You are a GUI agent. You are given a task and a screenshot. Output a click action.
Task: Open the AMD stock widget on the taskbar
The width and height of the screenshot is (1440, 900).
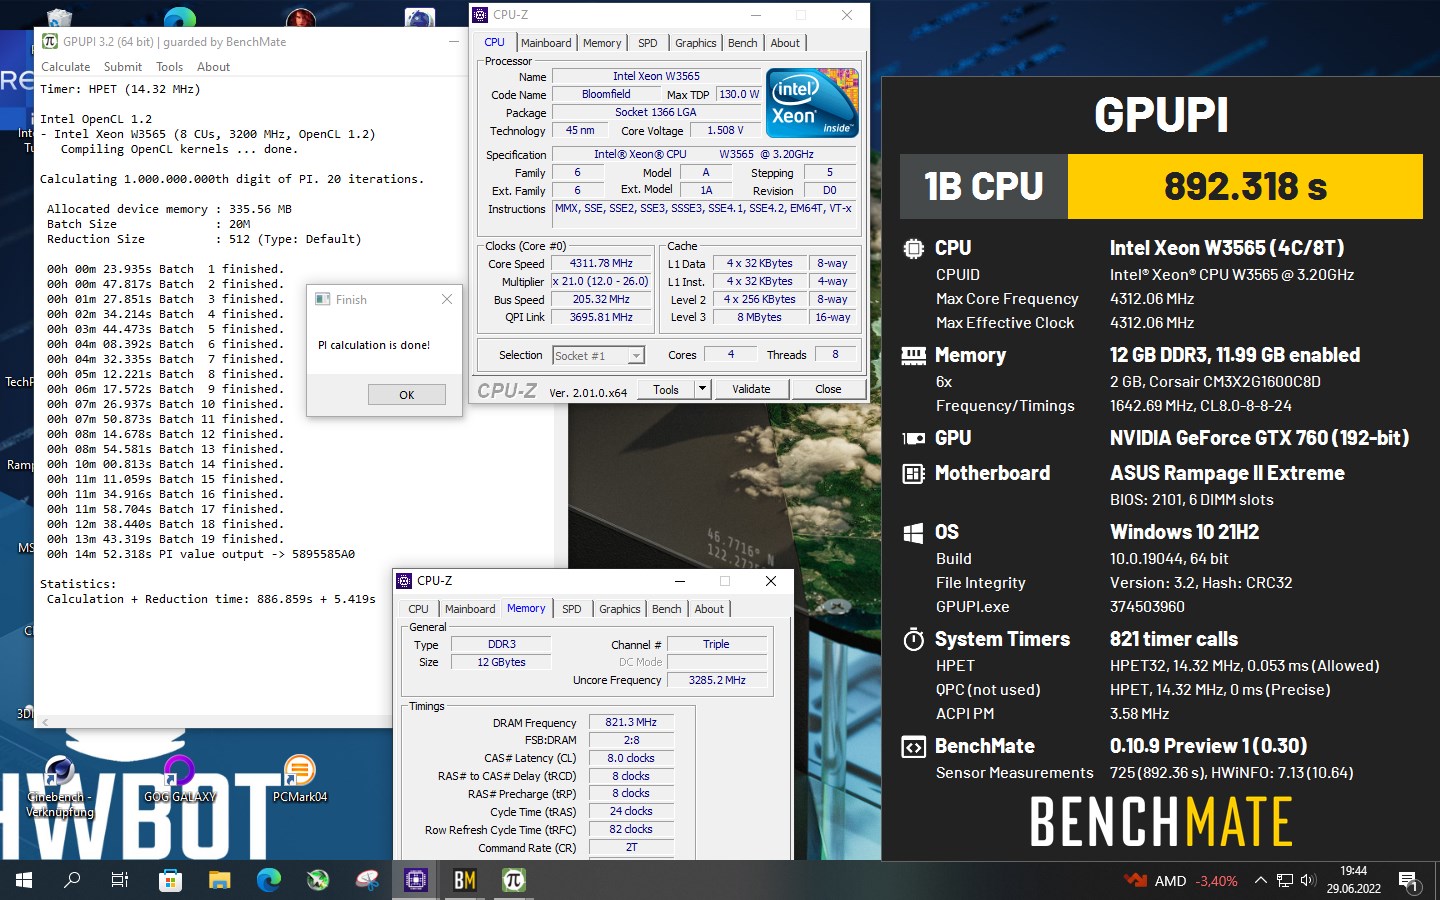[x=1181, y=881]
